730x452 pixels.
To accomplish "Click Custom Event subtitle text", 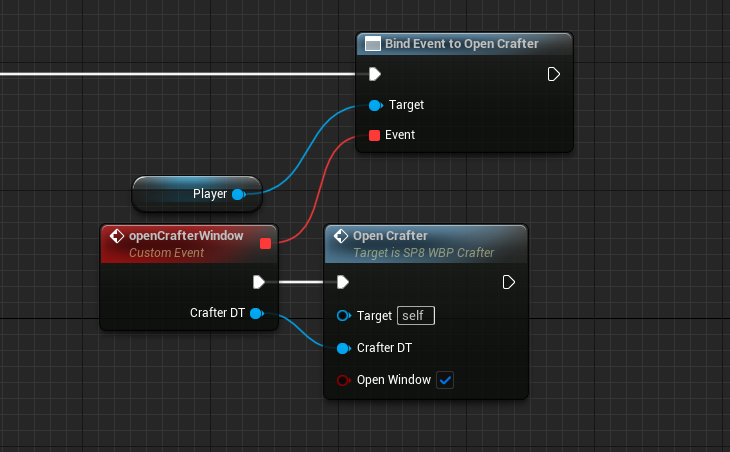I will click(x=166, y=253).
